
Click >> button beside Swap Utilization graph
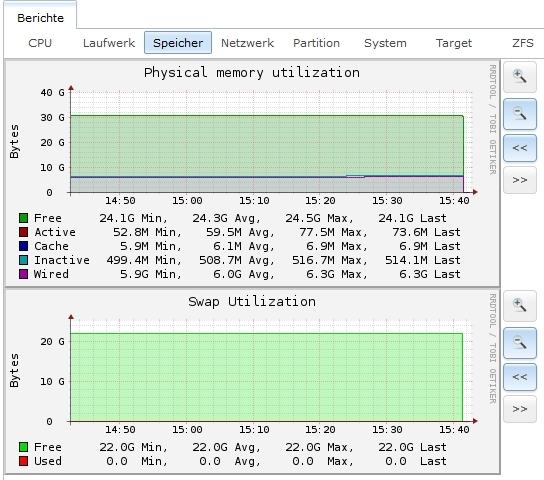tap(520, 409)
